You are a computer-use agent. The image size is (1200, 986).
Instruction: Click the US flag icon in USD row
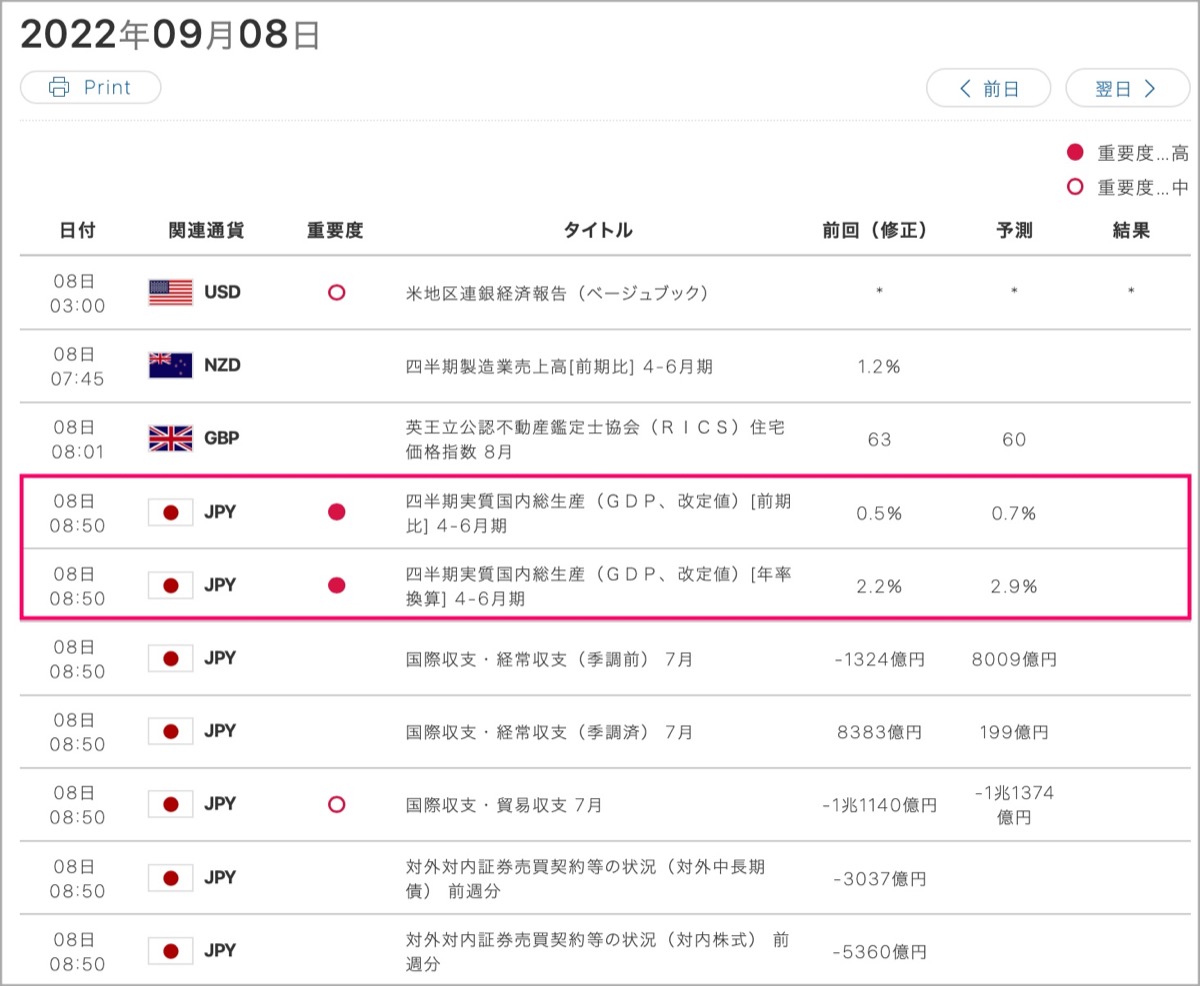pyautogui.click(x=171, y=292)
